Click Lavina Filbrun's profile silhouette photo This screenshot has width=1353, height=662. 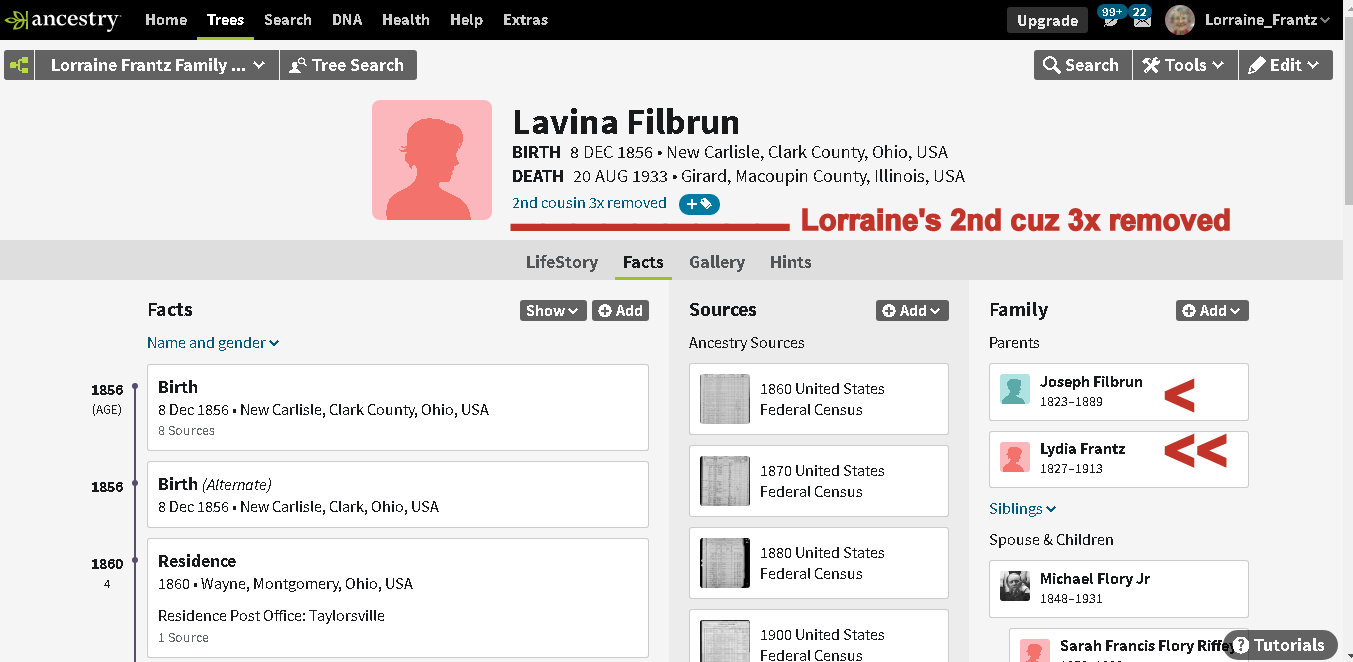pos(432,160)
